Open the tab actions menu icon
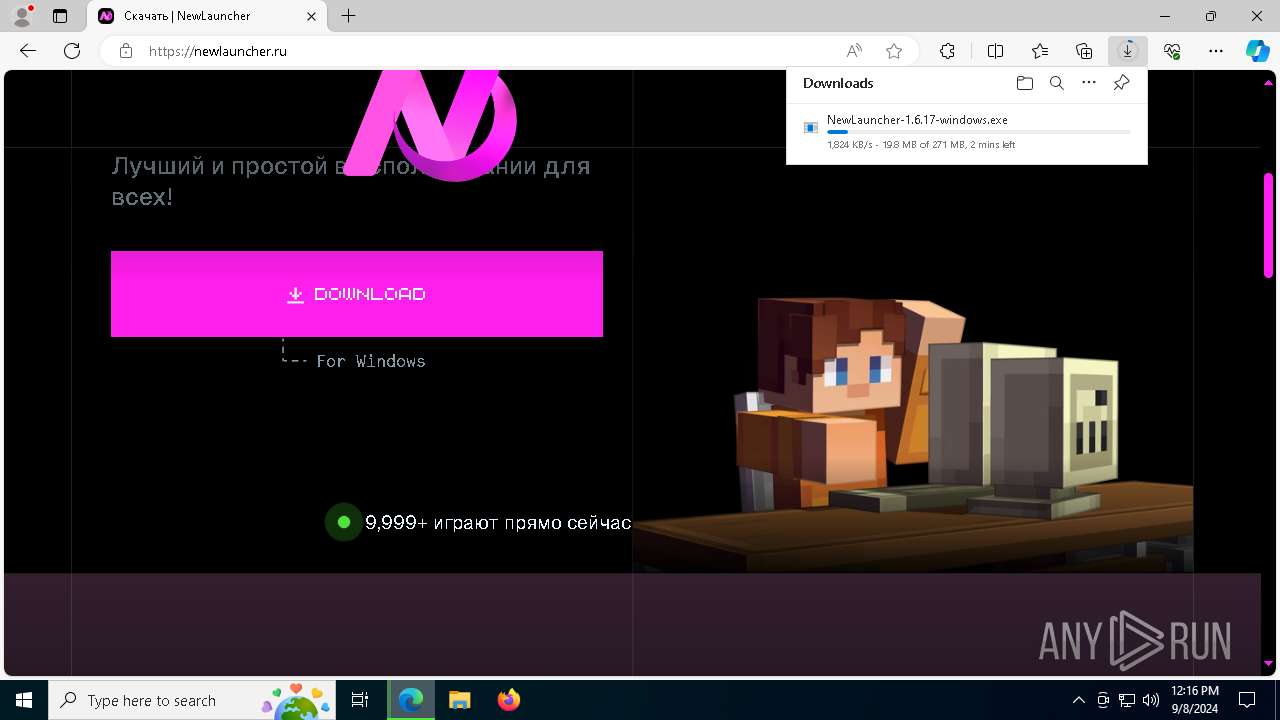1280x720 pixels. pyautogui.click(x=60, y=16)
